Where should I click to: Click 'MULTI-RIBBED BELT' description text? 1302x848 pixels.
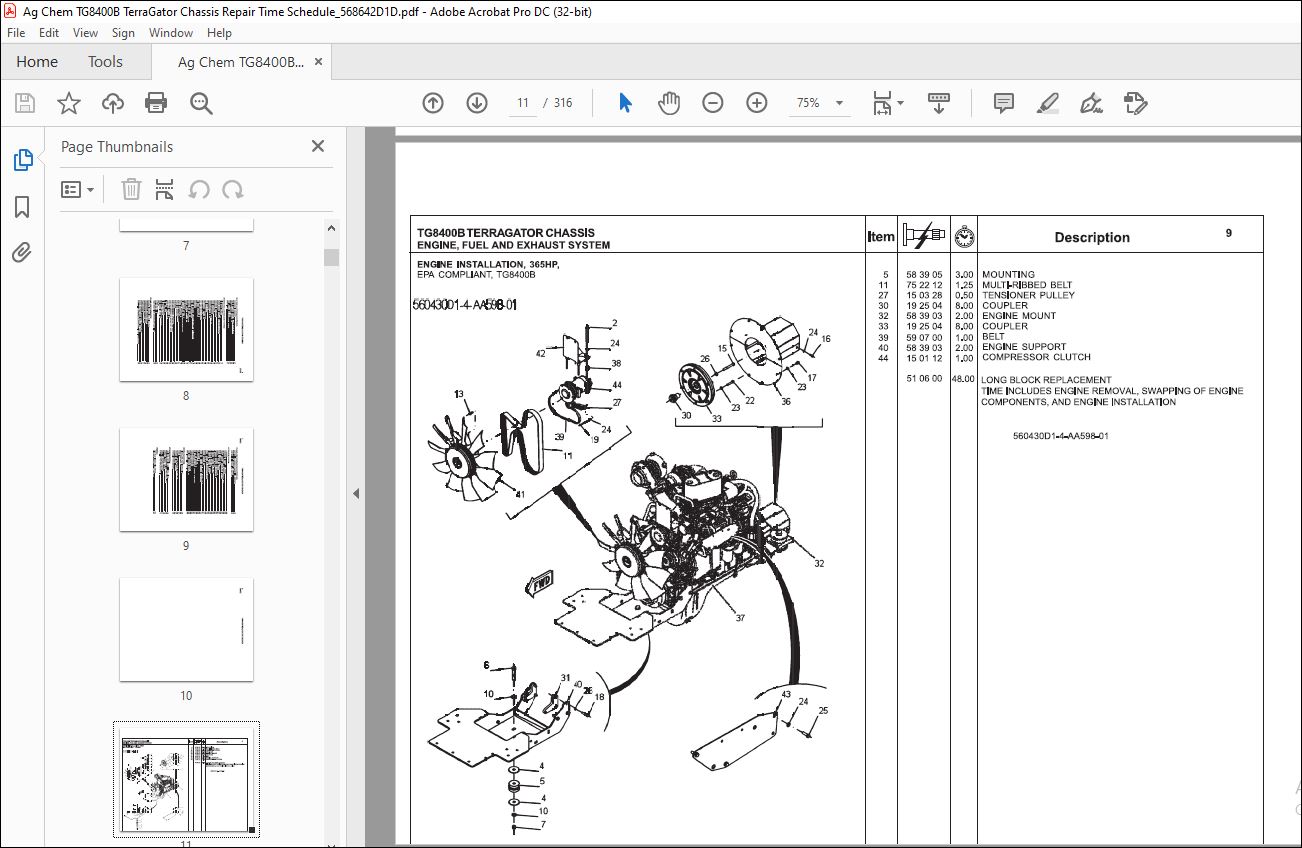click(x=1027, y=285)
